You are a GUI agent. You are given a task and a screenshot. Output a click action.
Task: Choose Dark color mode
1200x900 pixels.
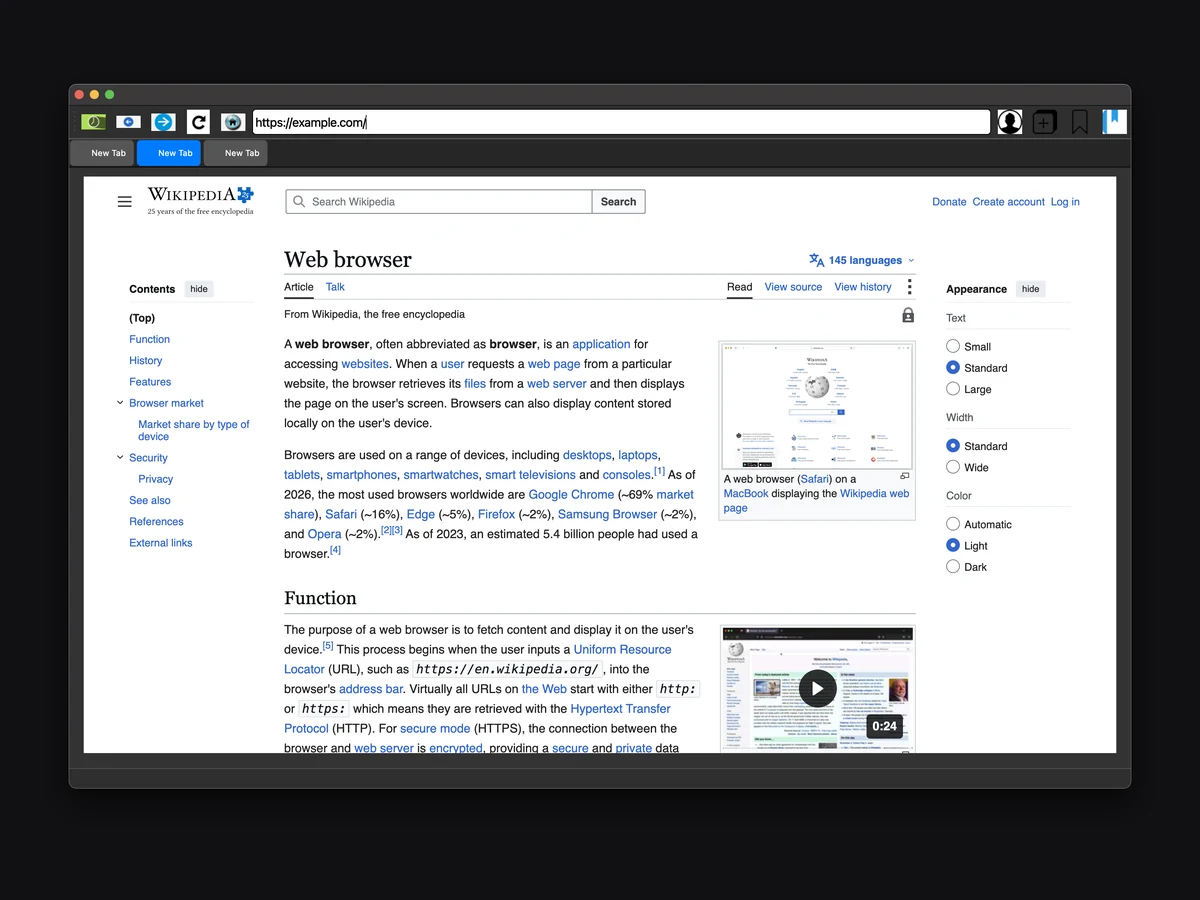953,567
